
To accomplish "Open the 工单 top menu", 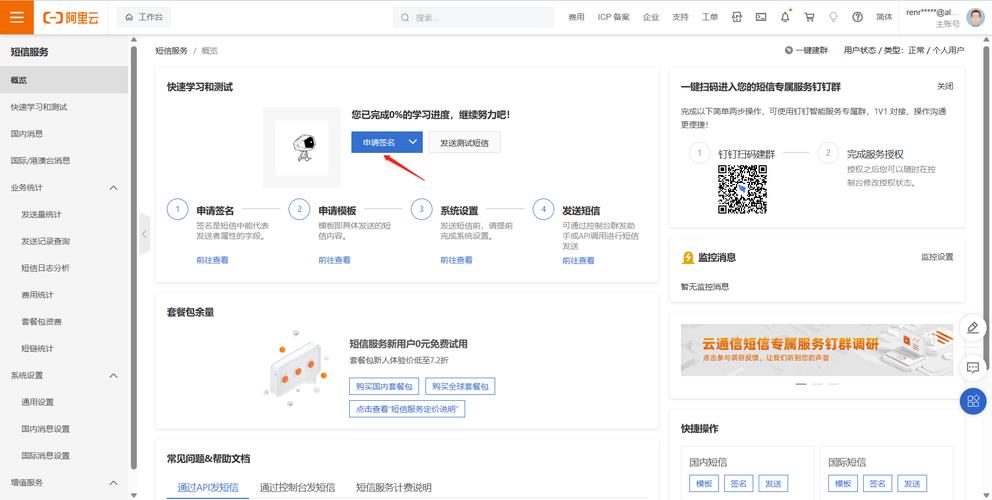I will click(x=709, y=18).
